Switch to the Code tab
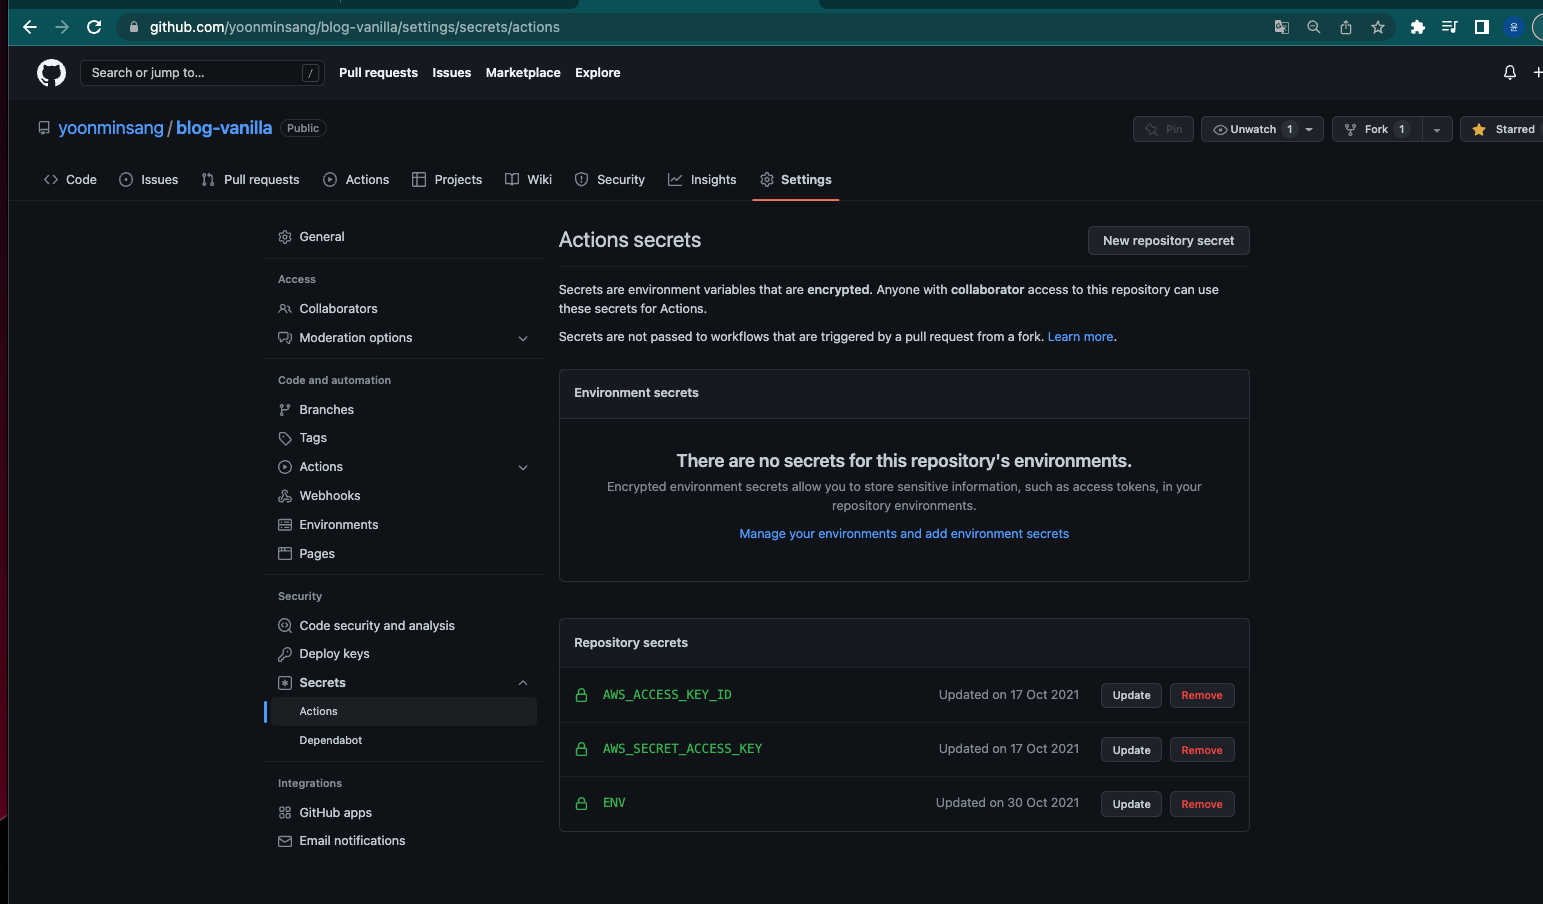Image resolution: width=1543 pixels, height=904 pixels. pos(70,180)
